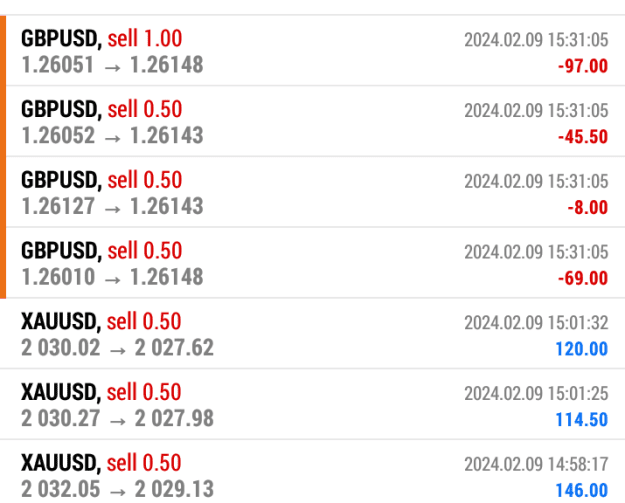Image resolution: width=625 pixels, height=503 pixels.
Task: Click the 1.26127 → 1.26143 price line
Action: click(x=112, y=206)
